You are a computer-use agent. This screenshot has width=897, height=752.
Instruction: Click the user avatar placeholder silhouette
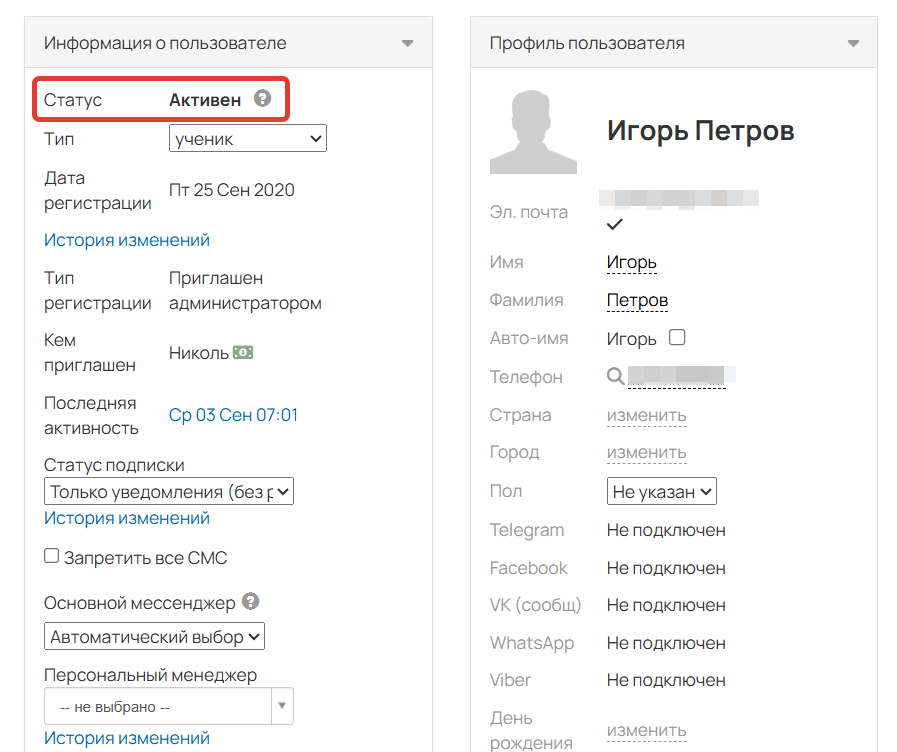(x=533, y=132)
